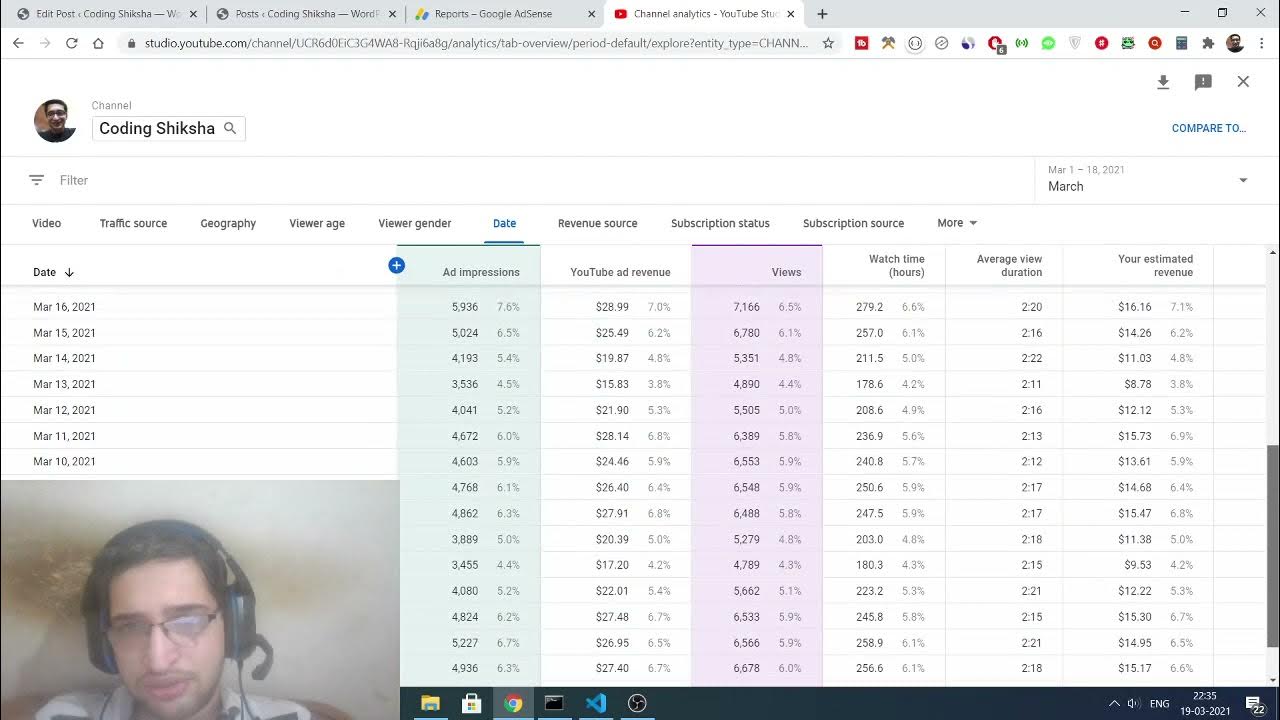Screen dimensions: 1280x720
Task: Open the Filter icon
Action: (37, 180)
